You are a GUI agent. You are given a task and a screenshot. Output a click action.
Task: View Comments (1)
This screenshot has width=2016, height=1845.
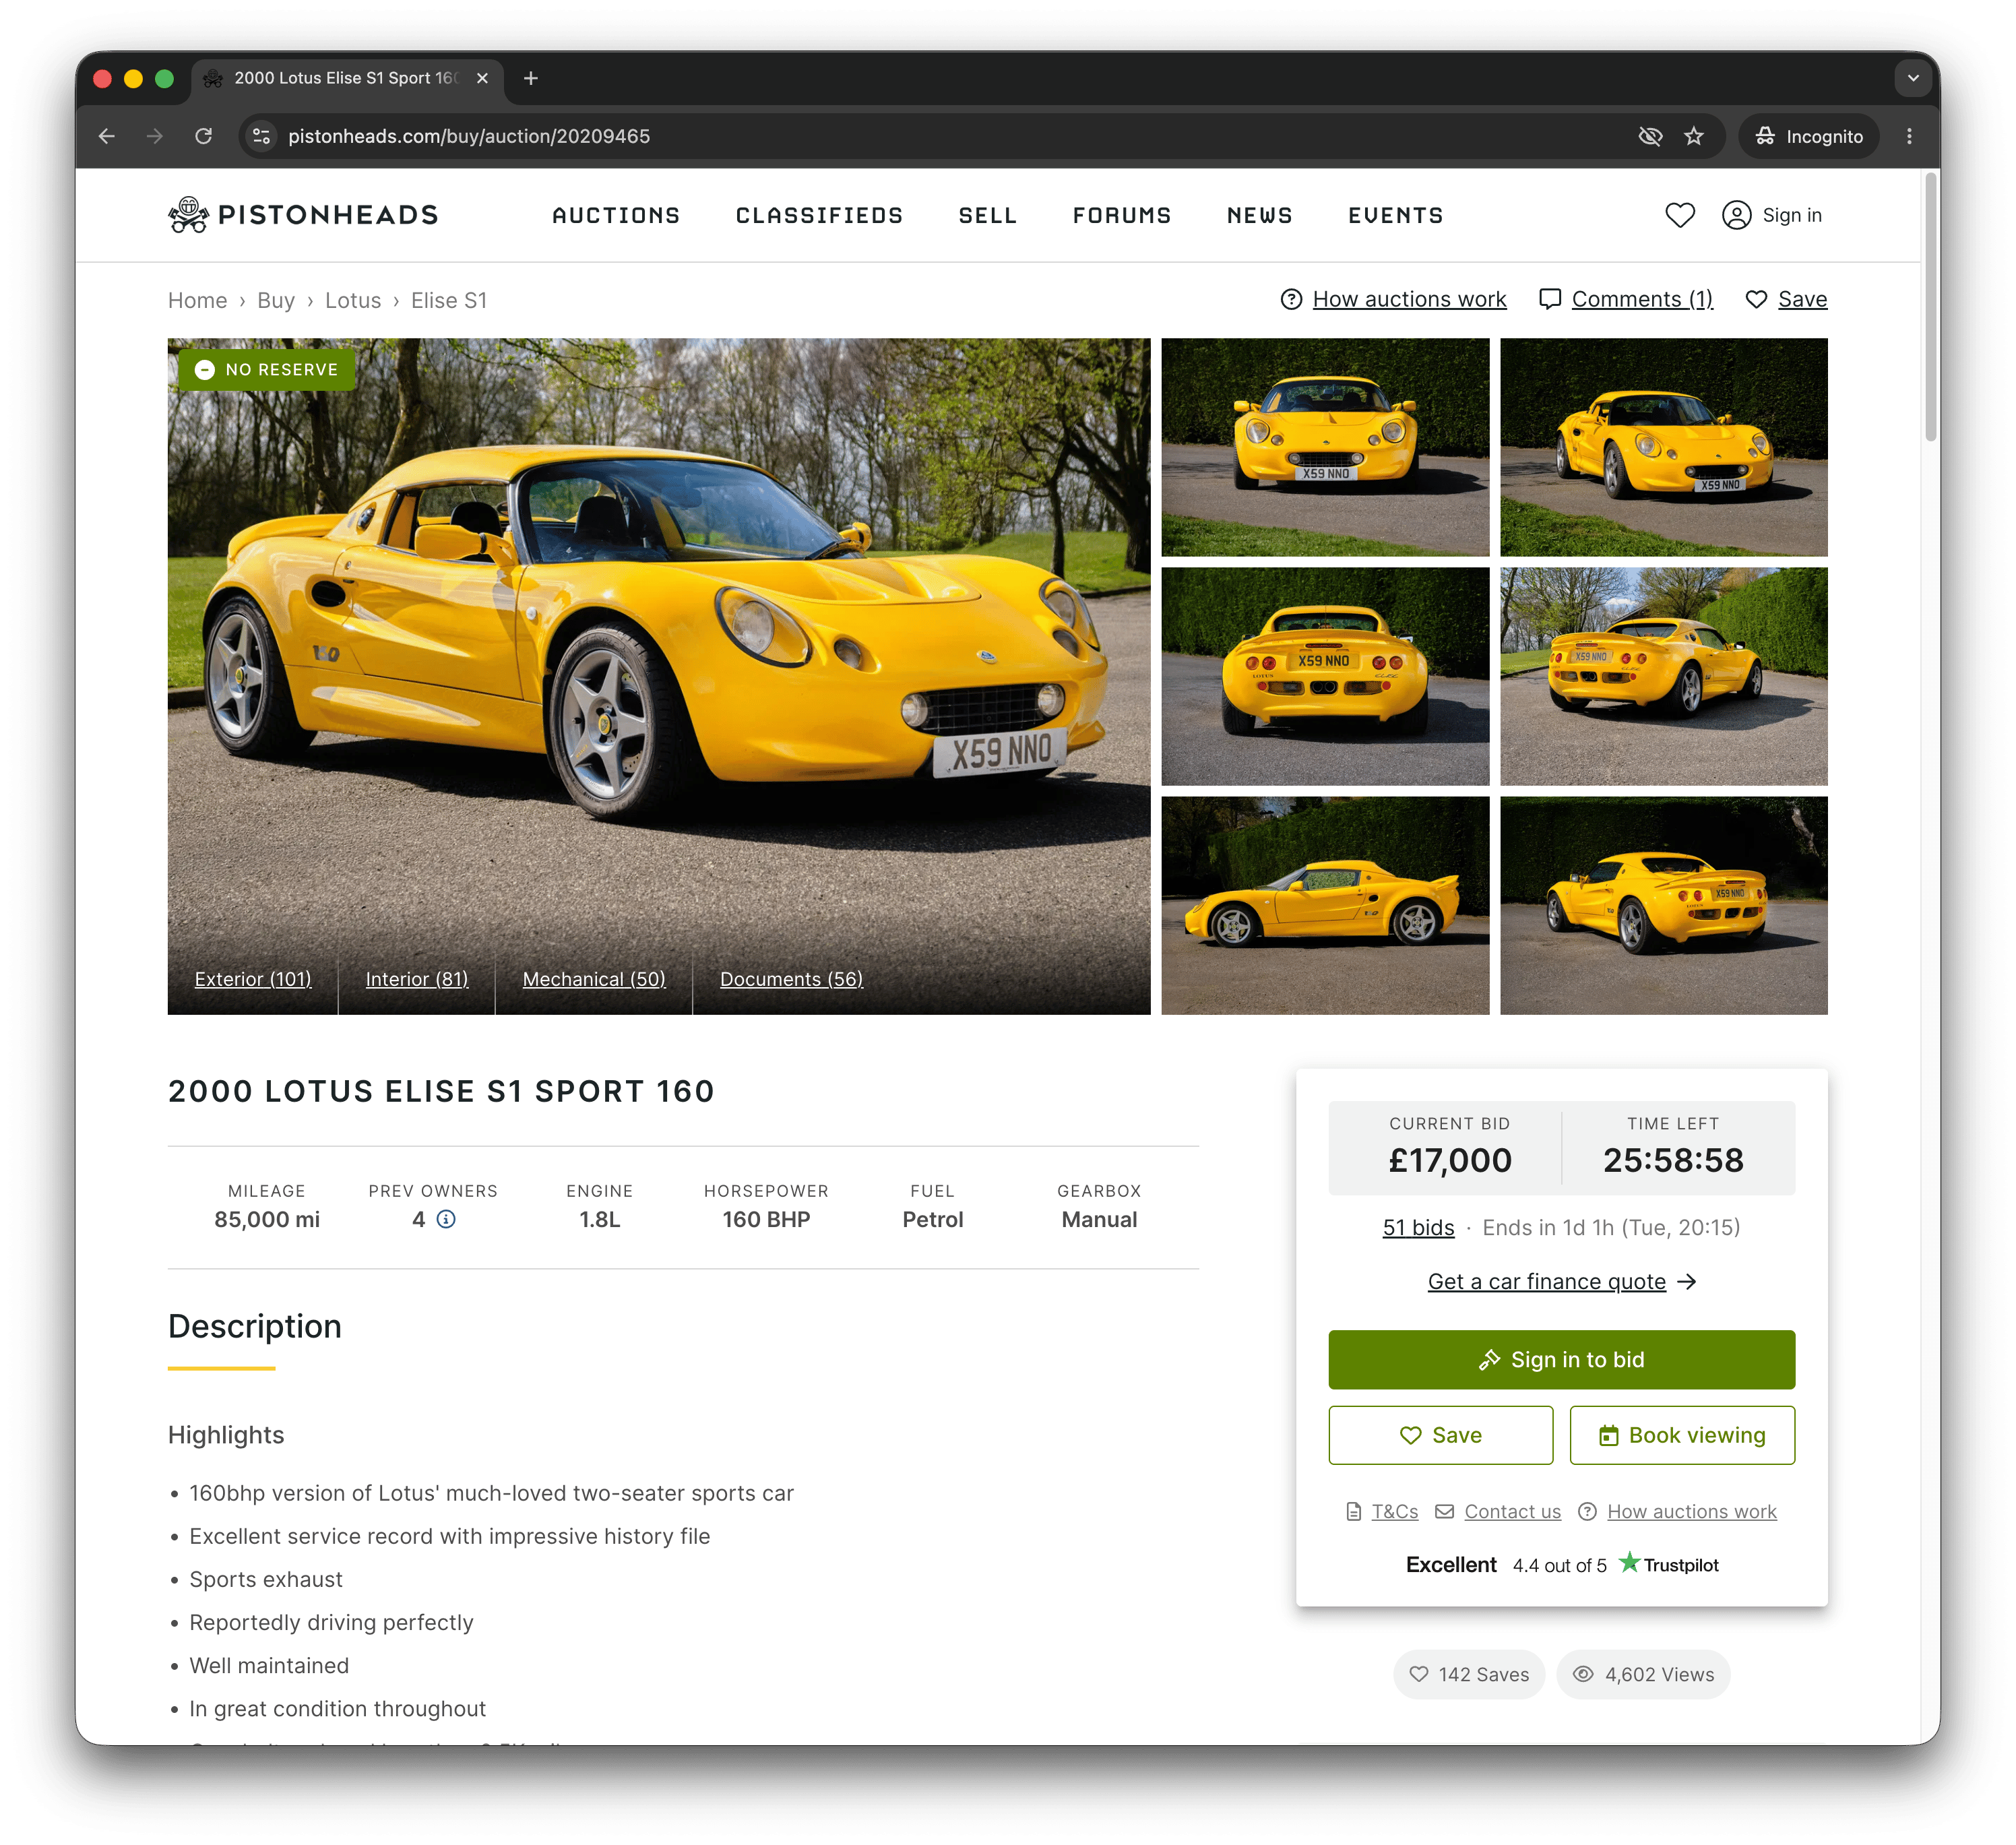click(1642, 299)
